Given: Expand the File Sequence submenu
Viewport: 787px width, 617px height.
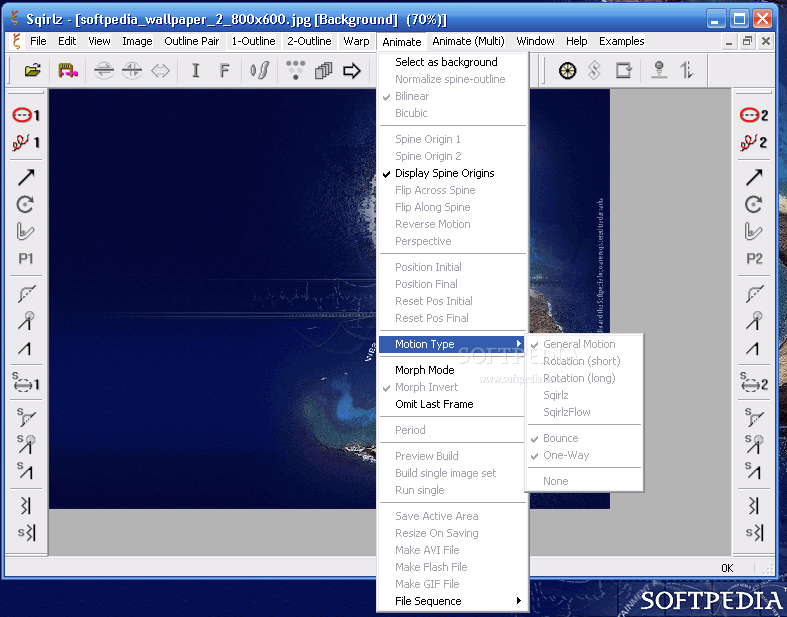Looking at the screenshot, I should point(452,601).
